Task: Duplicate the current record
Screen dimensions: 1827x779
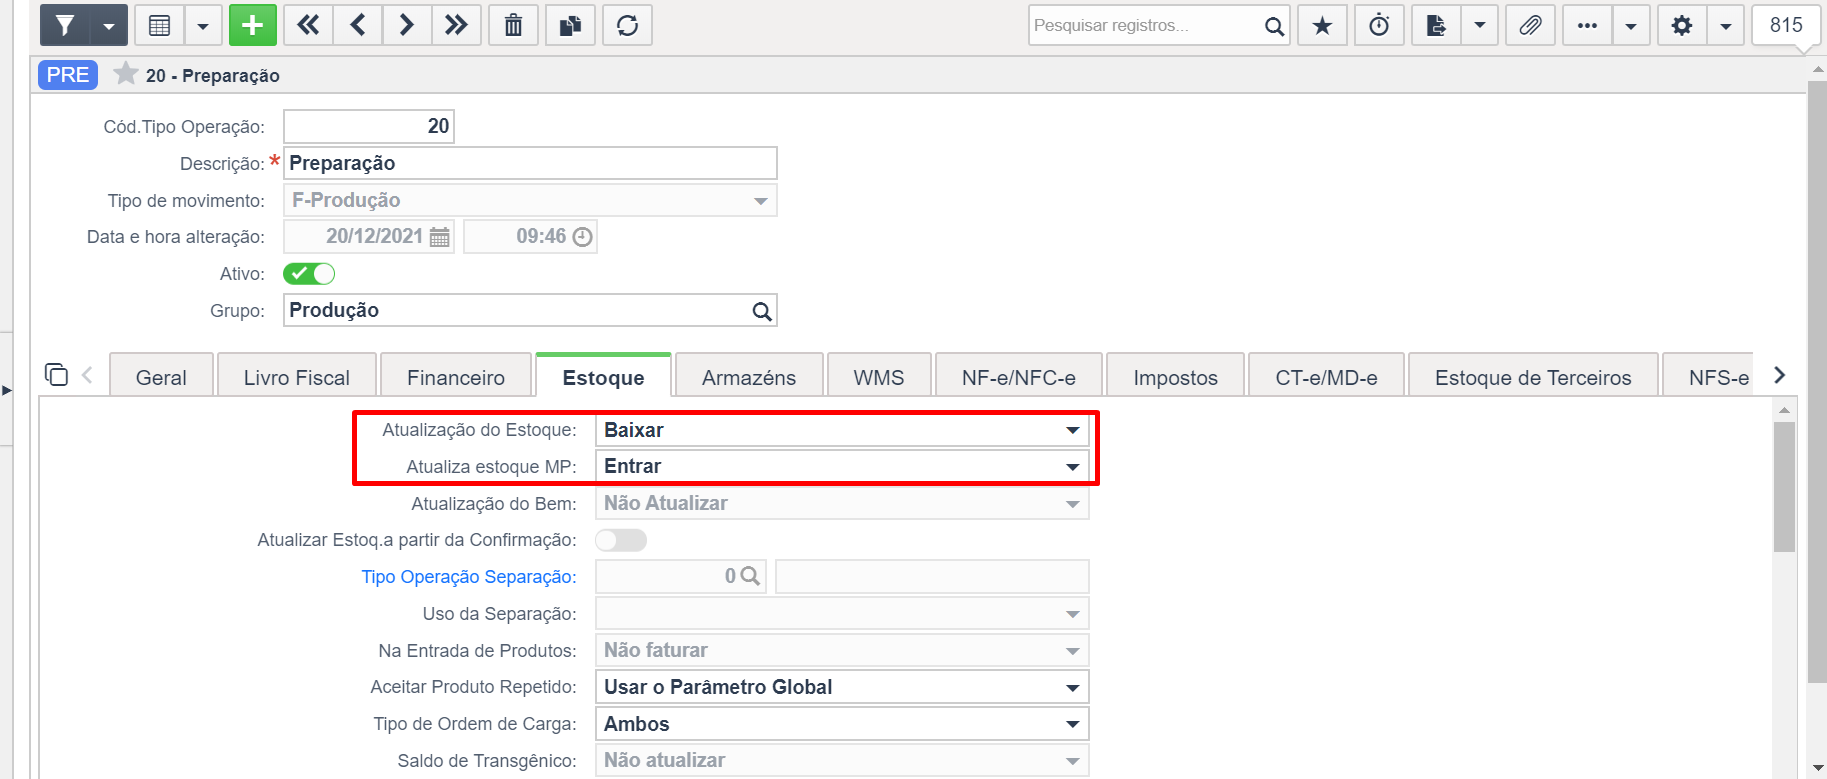Action: 571,25
